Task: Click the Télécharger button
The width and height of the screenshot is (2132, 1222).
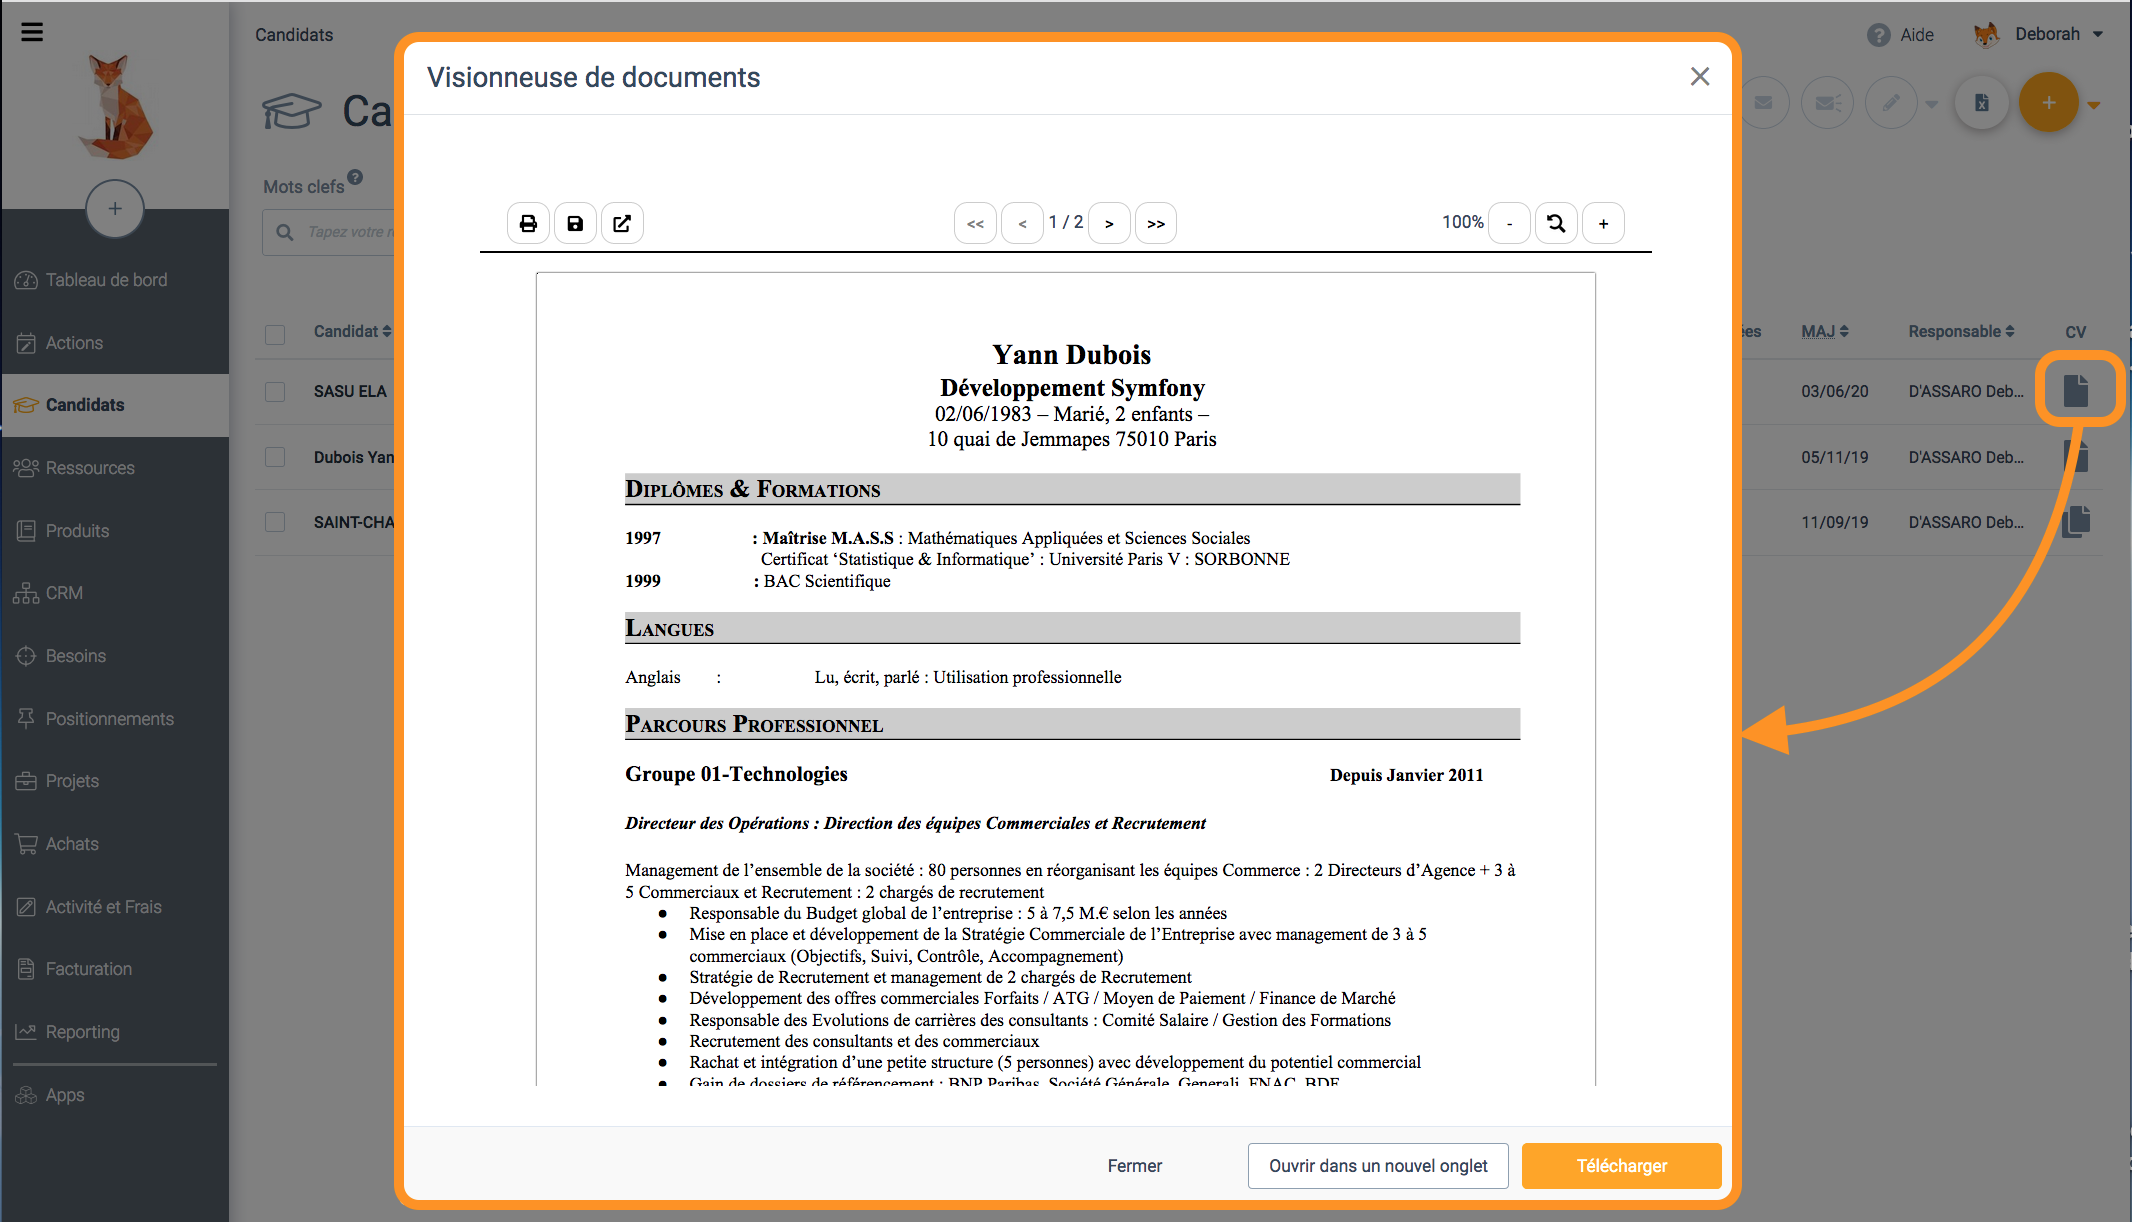Action: tap(1621, 1166)
